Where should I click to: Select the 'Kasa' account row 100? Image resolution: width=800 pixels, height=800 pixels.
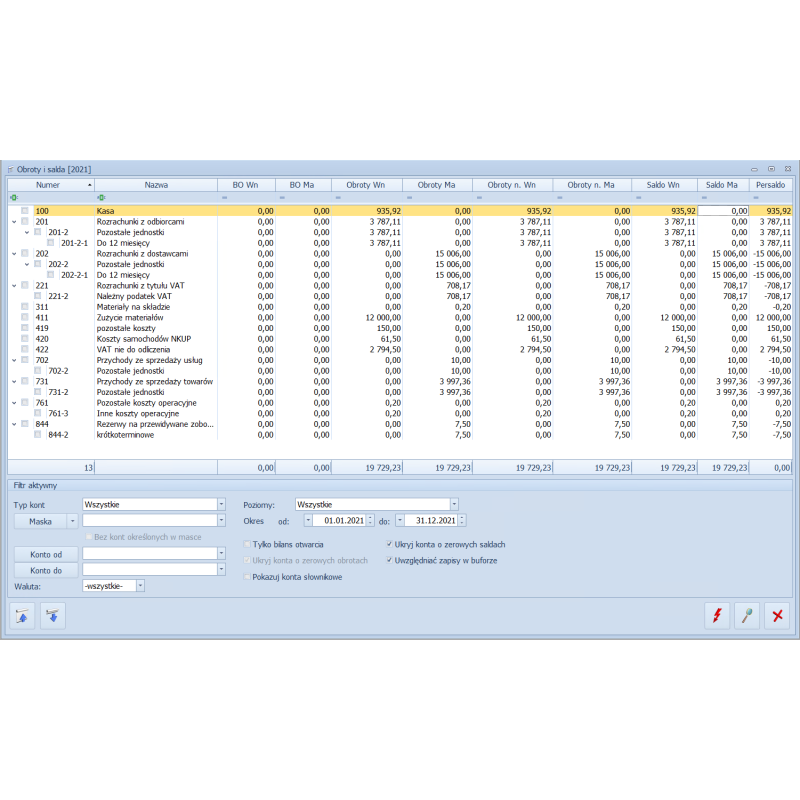[150, 211]
